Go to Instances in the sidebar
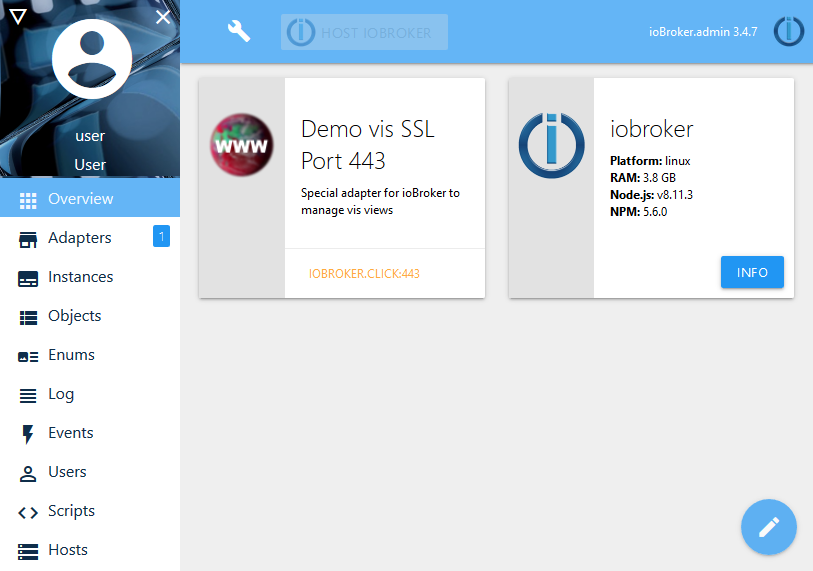Screen dimensions: 813x571 90,276
